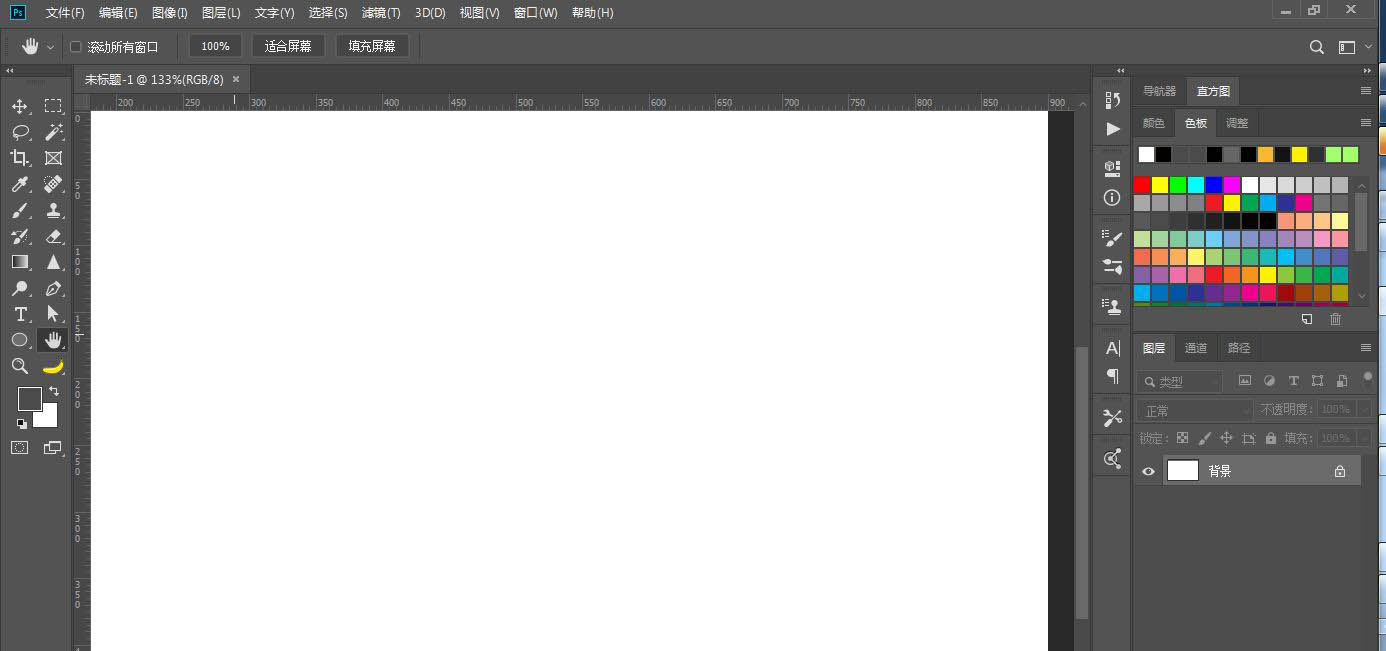
Task: Toggle shape layer filter
Action: pyautogui.click(x=1317, y=381)
